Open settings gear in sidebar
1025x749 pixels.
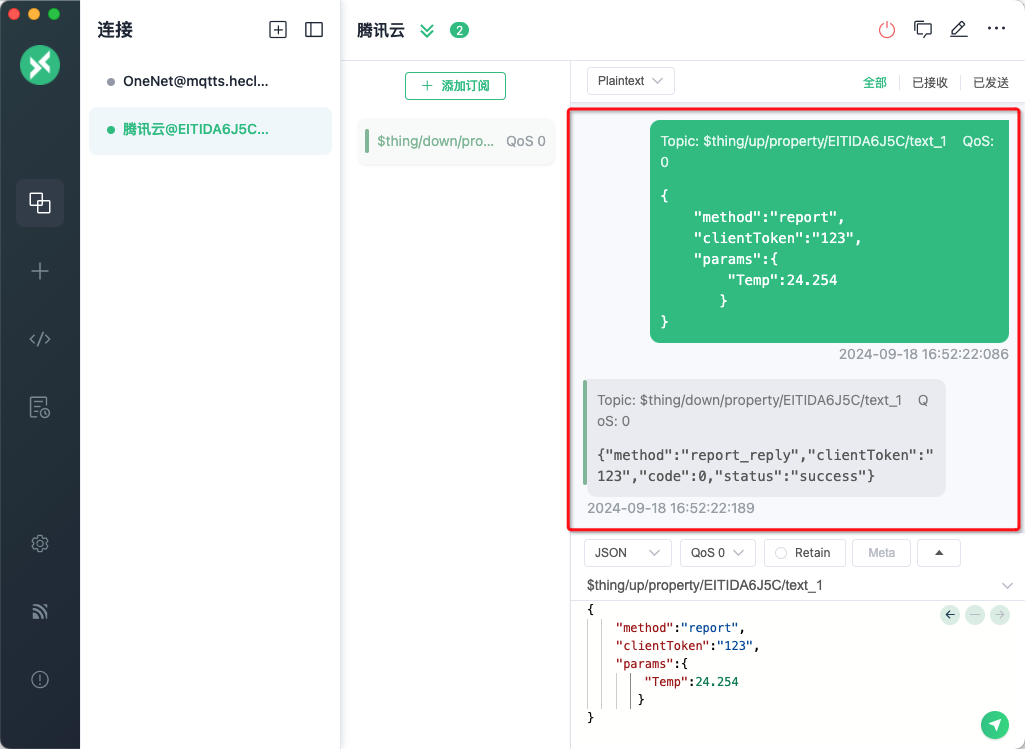[x=40, y=544]
